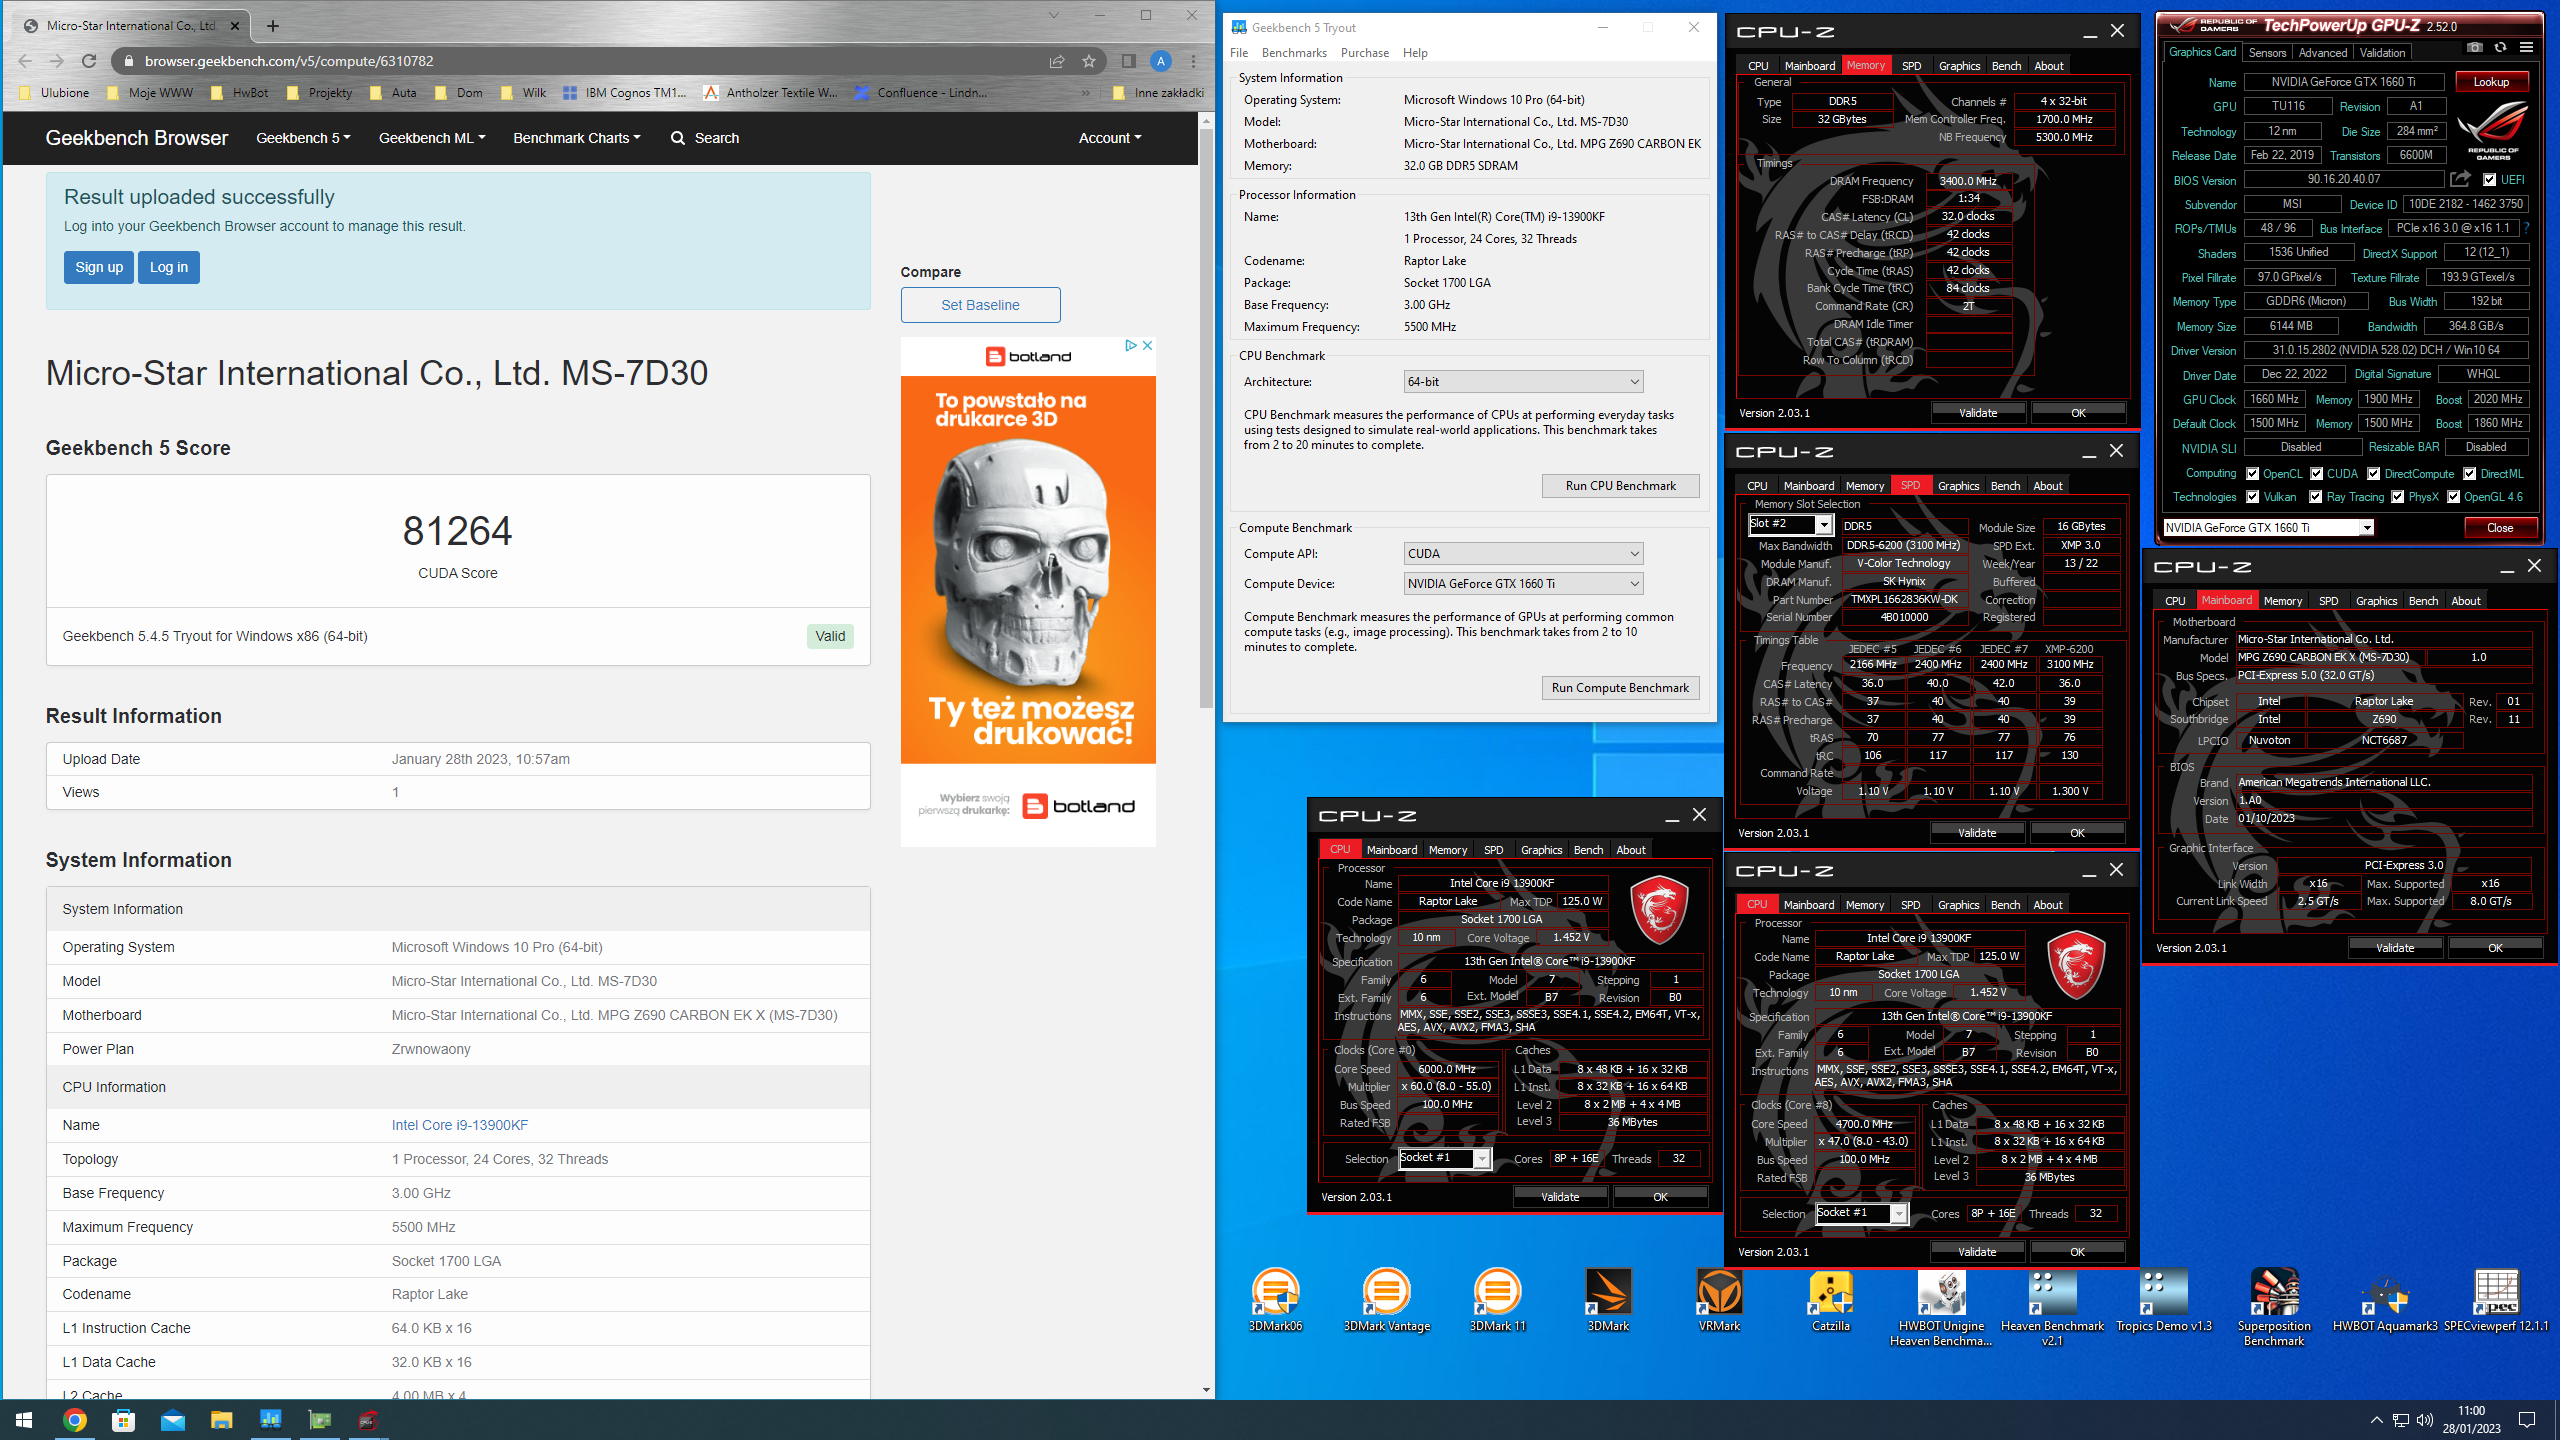Toggle the OpenGL 4.6 checkbox

click(x=2453, y=497)
